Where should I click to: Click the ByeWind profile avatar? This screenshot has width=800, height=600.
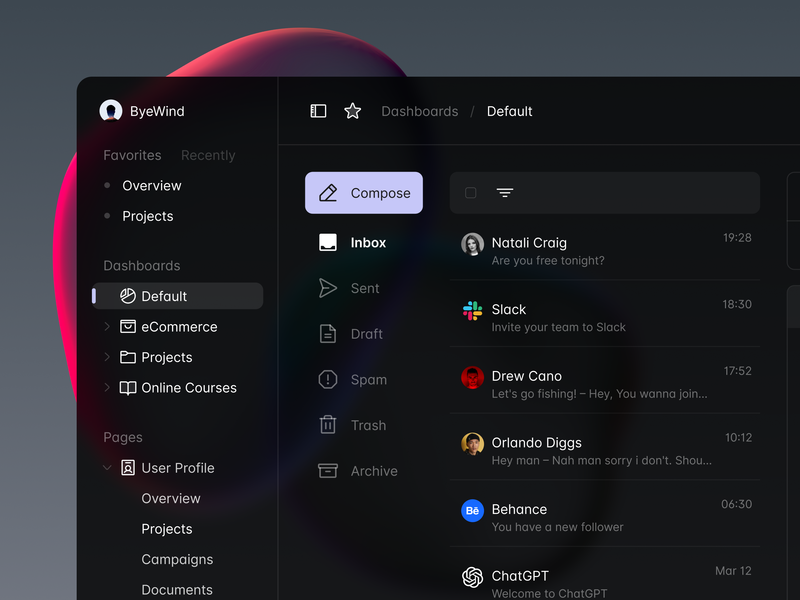[111, 111]
